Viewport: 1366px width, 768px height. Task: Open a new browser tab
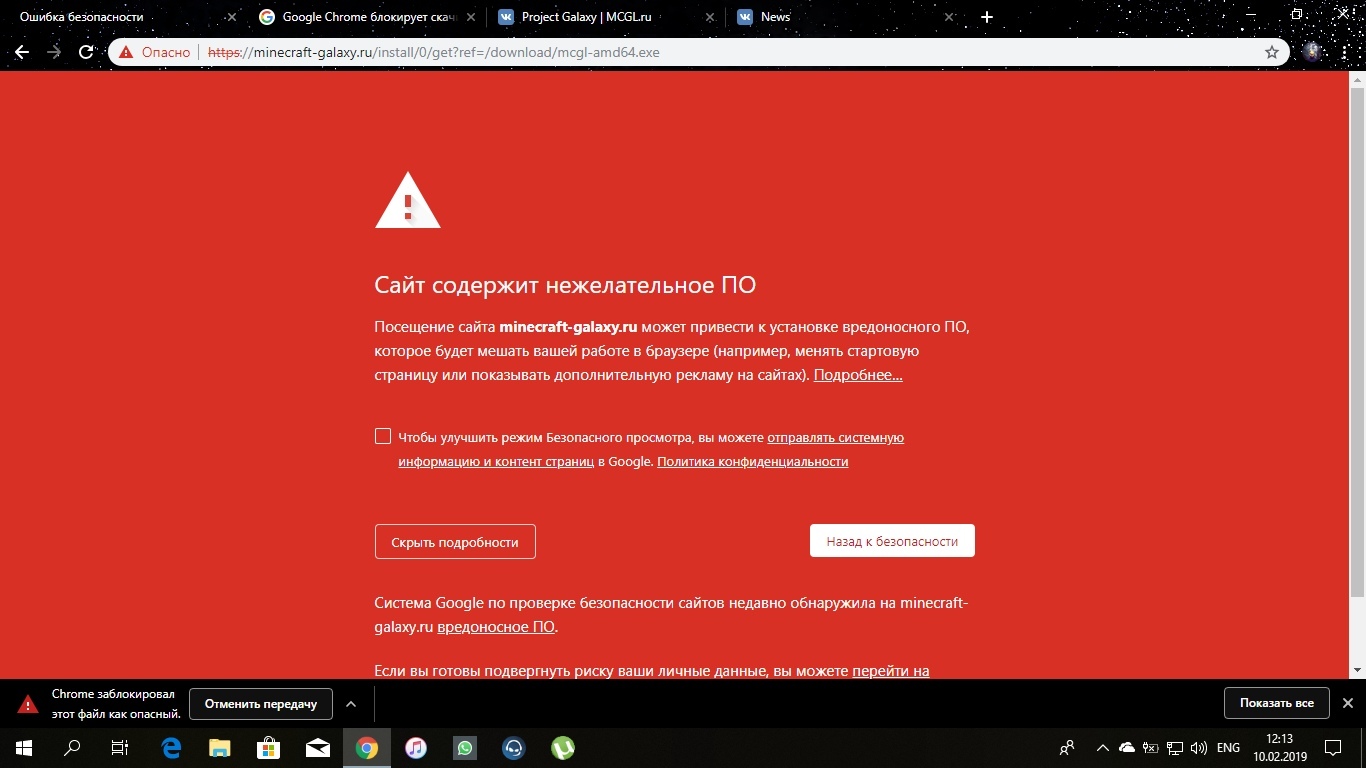click(987, 17)
